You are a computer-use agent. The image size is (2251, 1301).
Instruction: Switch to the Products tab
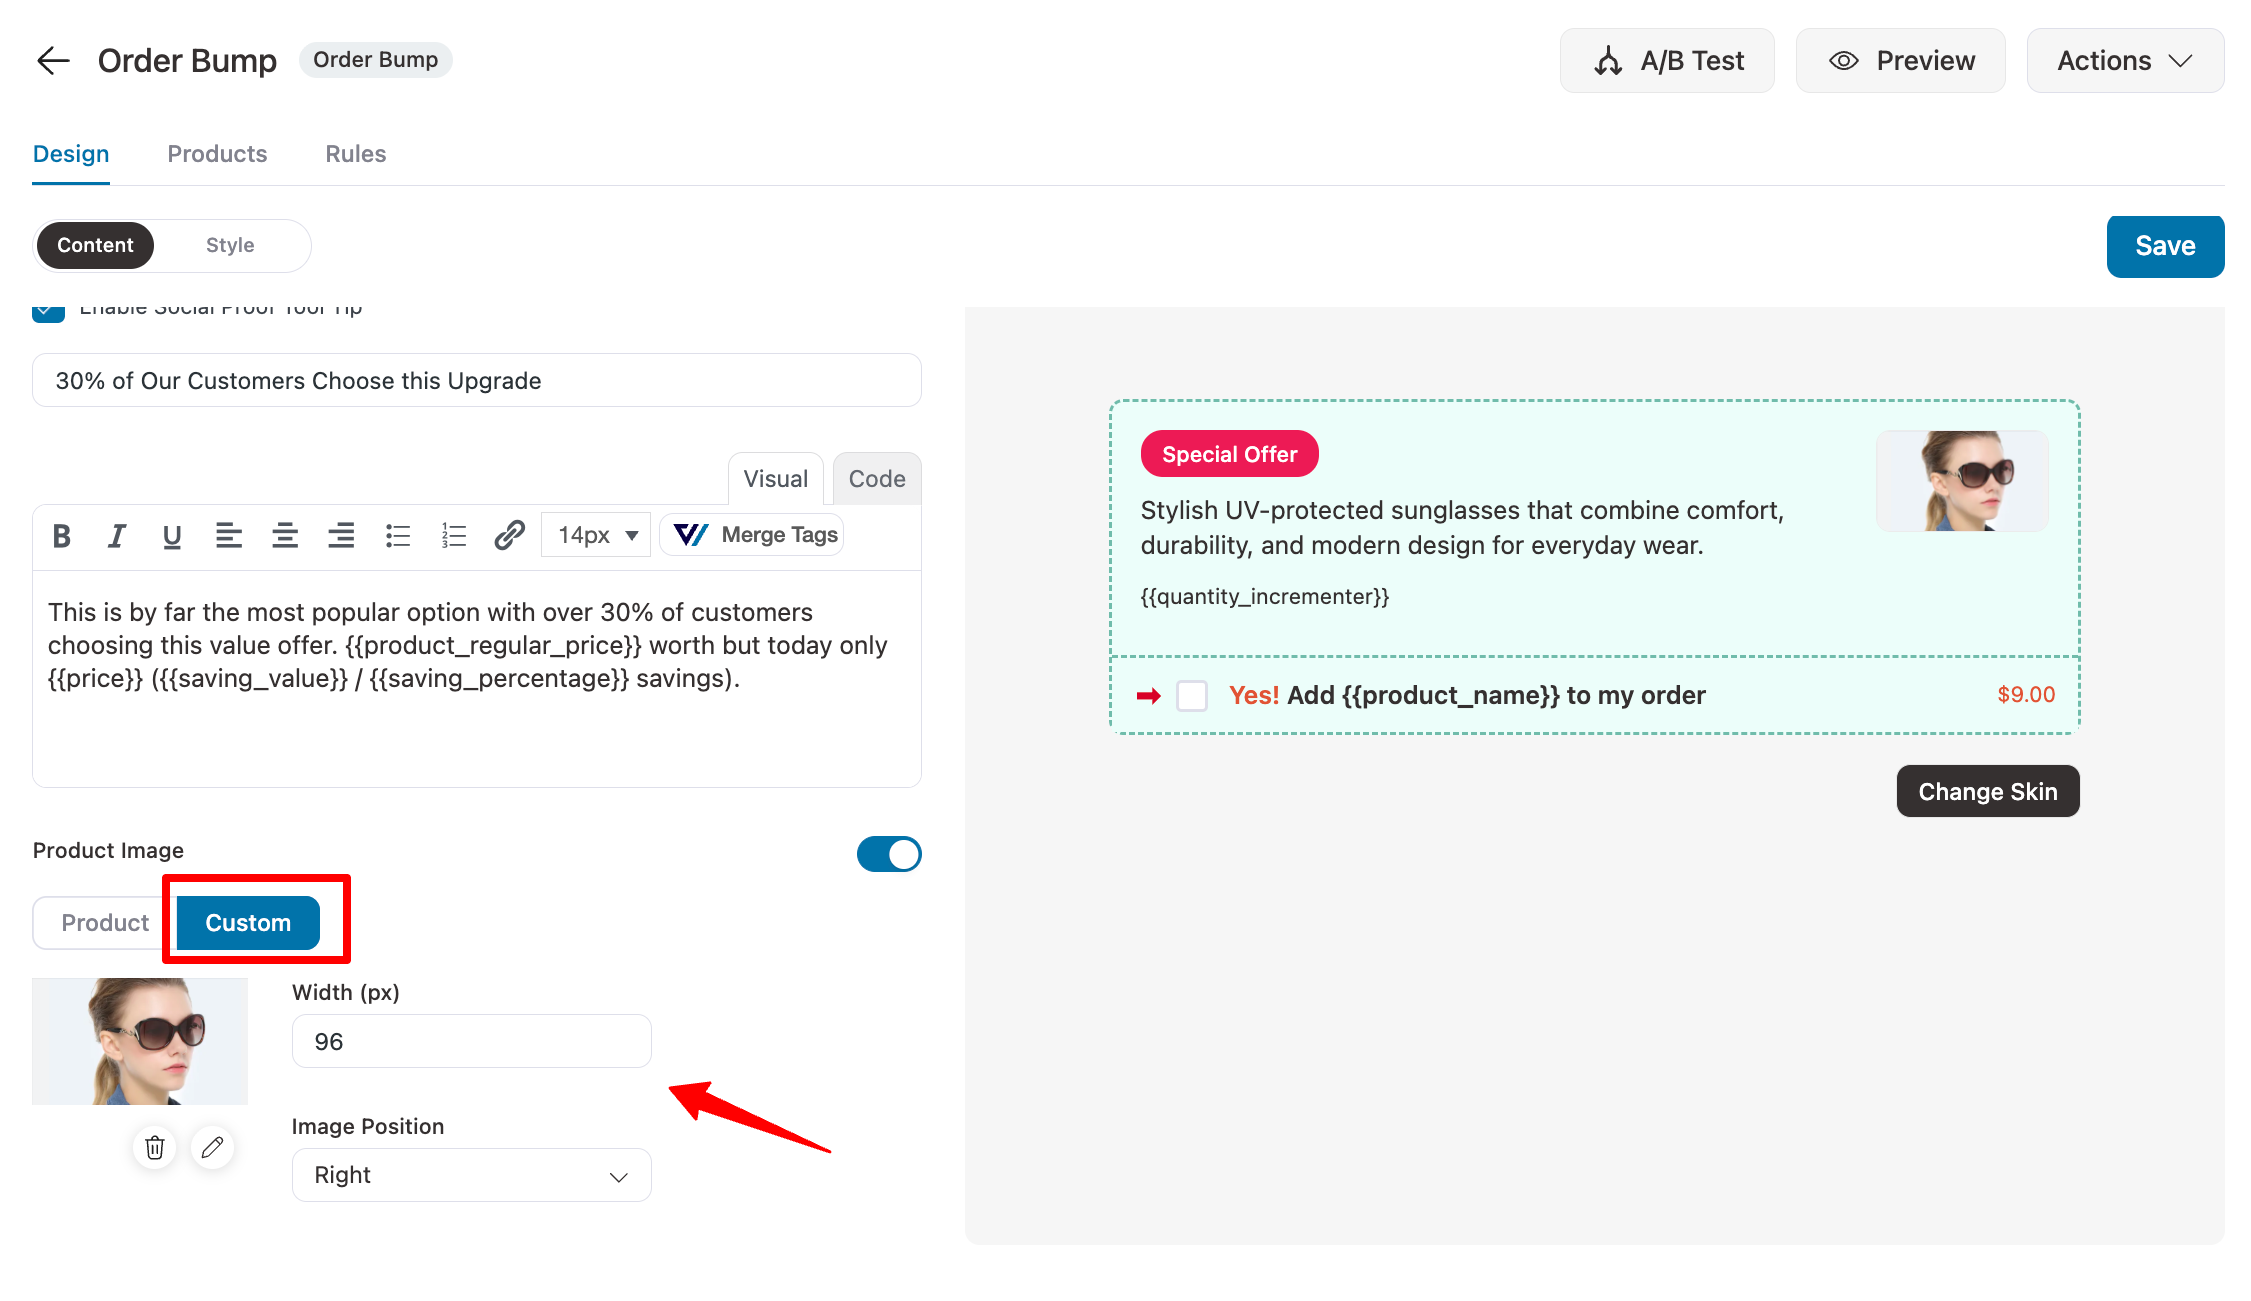[217, 154]
